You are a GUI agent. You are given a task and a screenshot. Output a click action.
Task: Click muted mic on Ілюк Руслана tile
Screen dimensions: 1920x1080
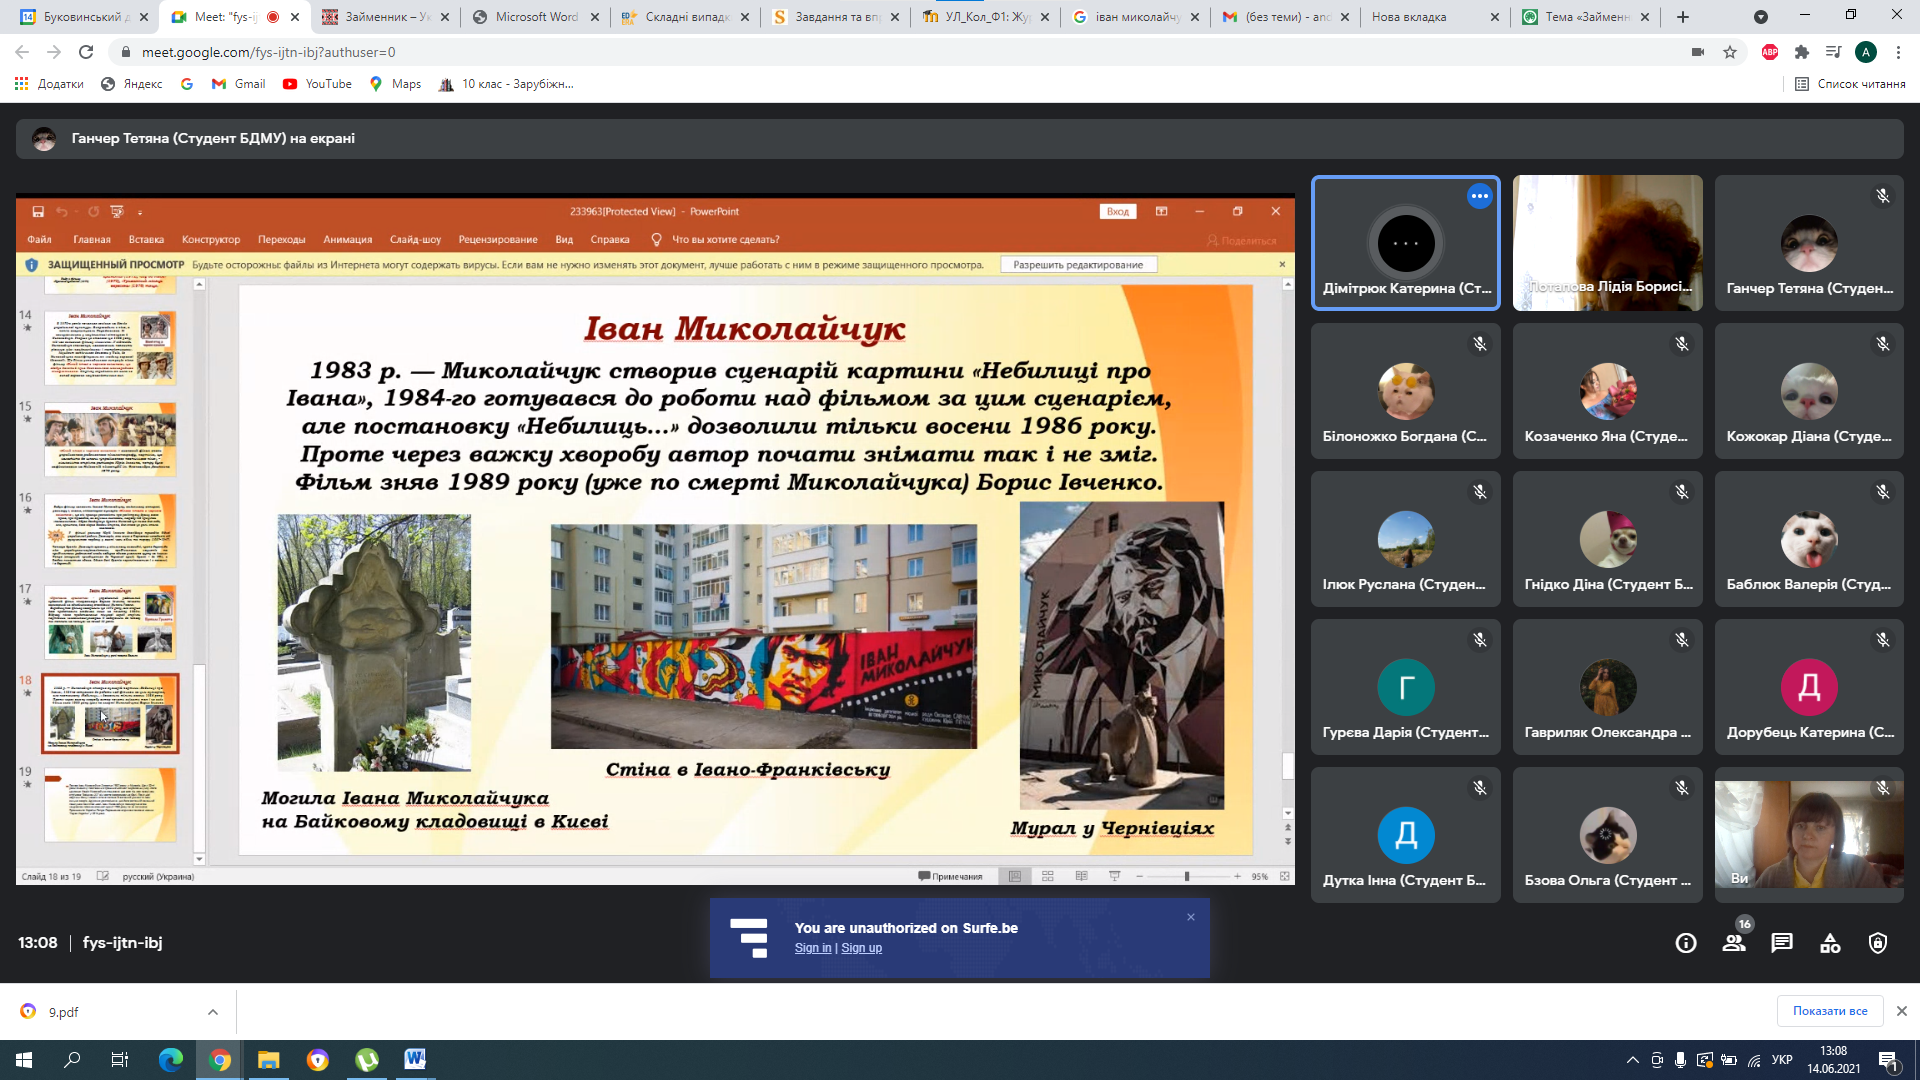coord(1480,492)
